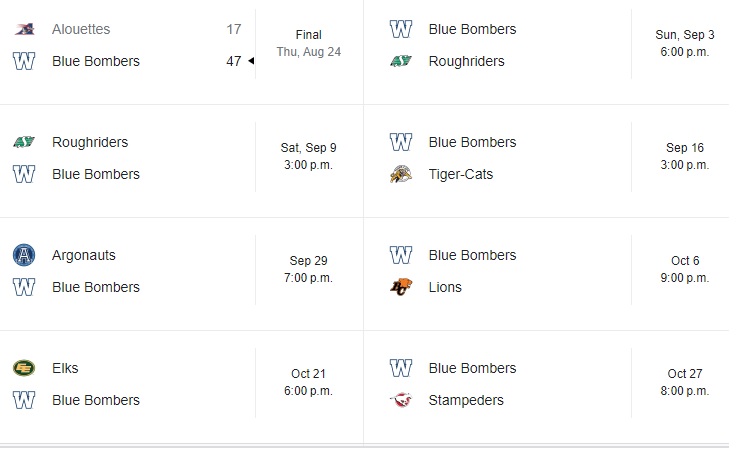Click the Sep 29 7:00 p.m. game time
Screen dimensions: 741x449
(x=309, y=269)
